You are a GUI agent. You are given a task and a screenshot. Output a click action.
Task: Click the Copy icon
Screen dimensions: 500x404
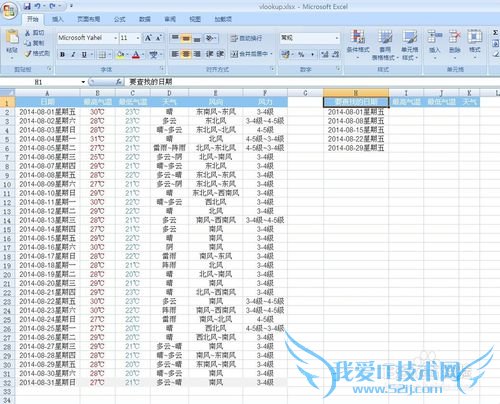coord(28,43)
